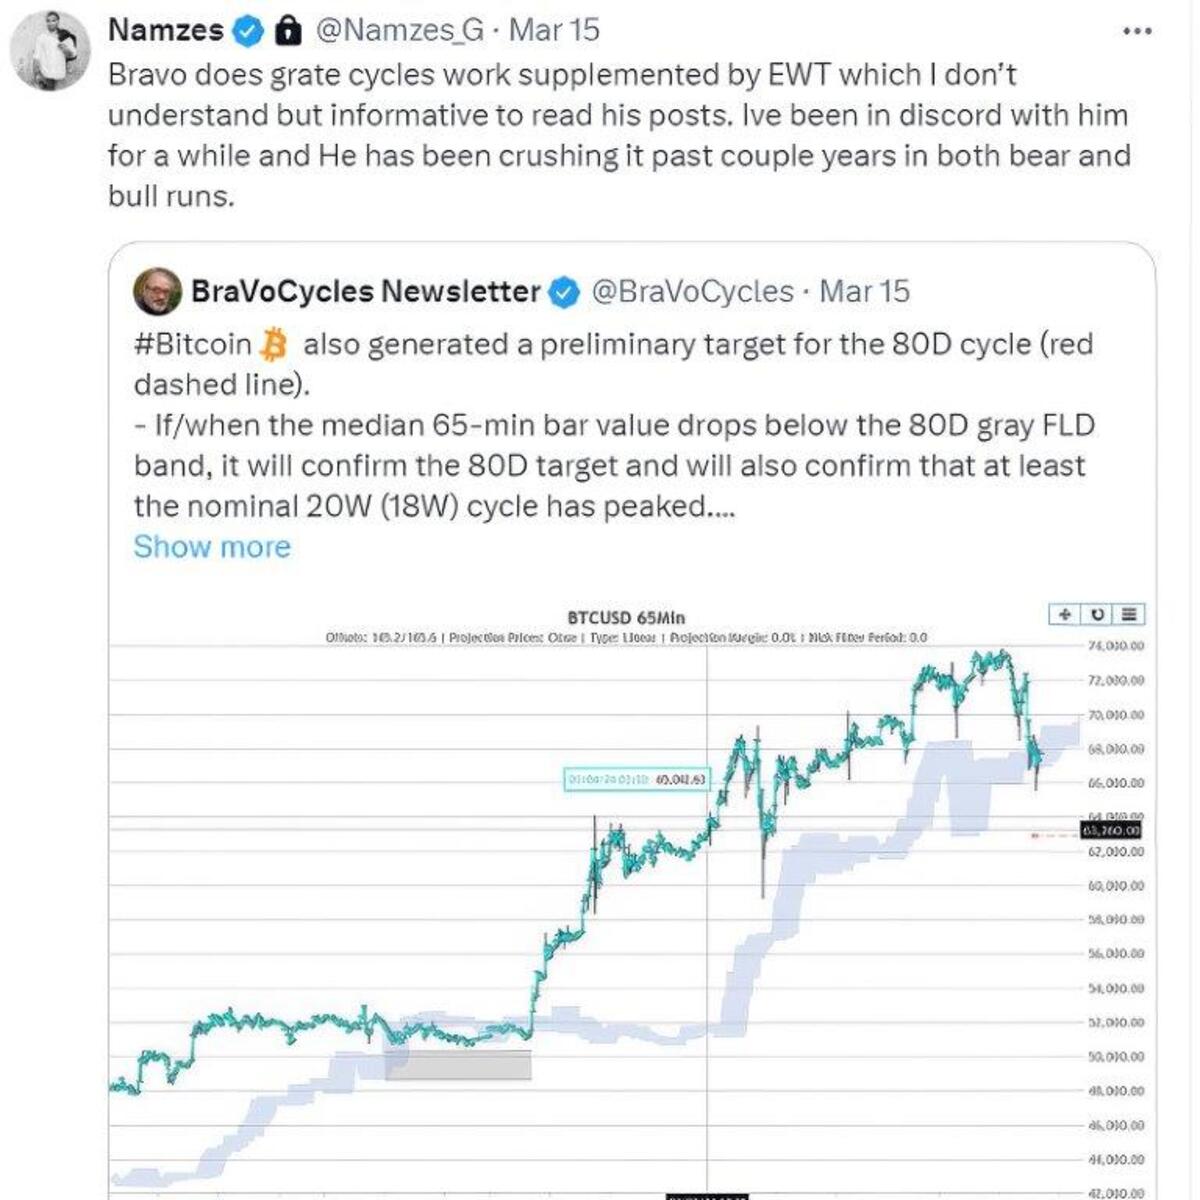Viewport: 1200px width, 1200px height.
Task: Click Namzes' blue verified badge
Action: [248, 31]
